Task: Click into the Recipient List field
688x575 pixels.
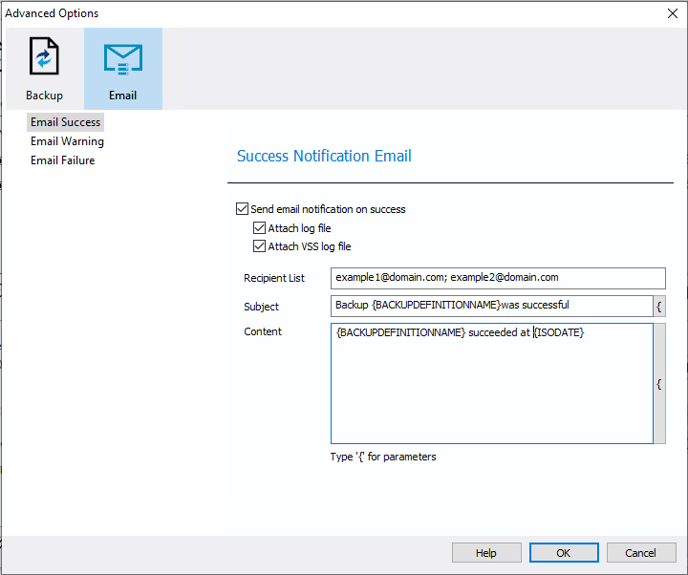Action: click(x=498, y=278)
